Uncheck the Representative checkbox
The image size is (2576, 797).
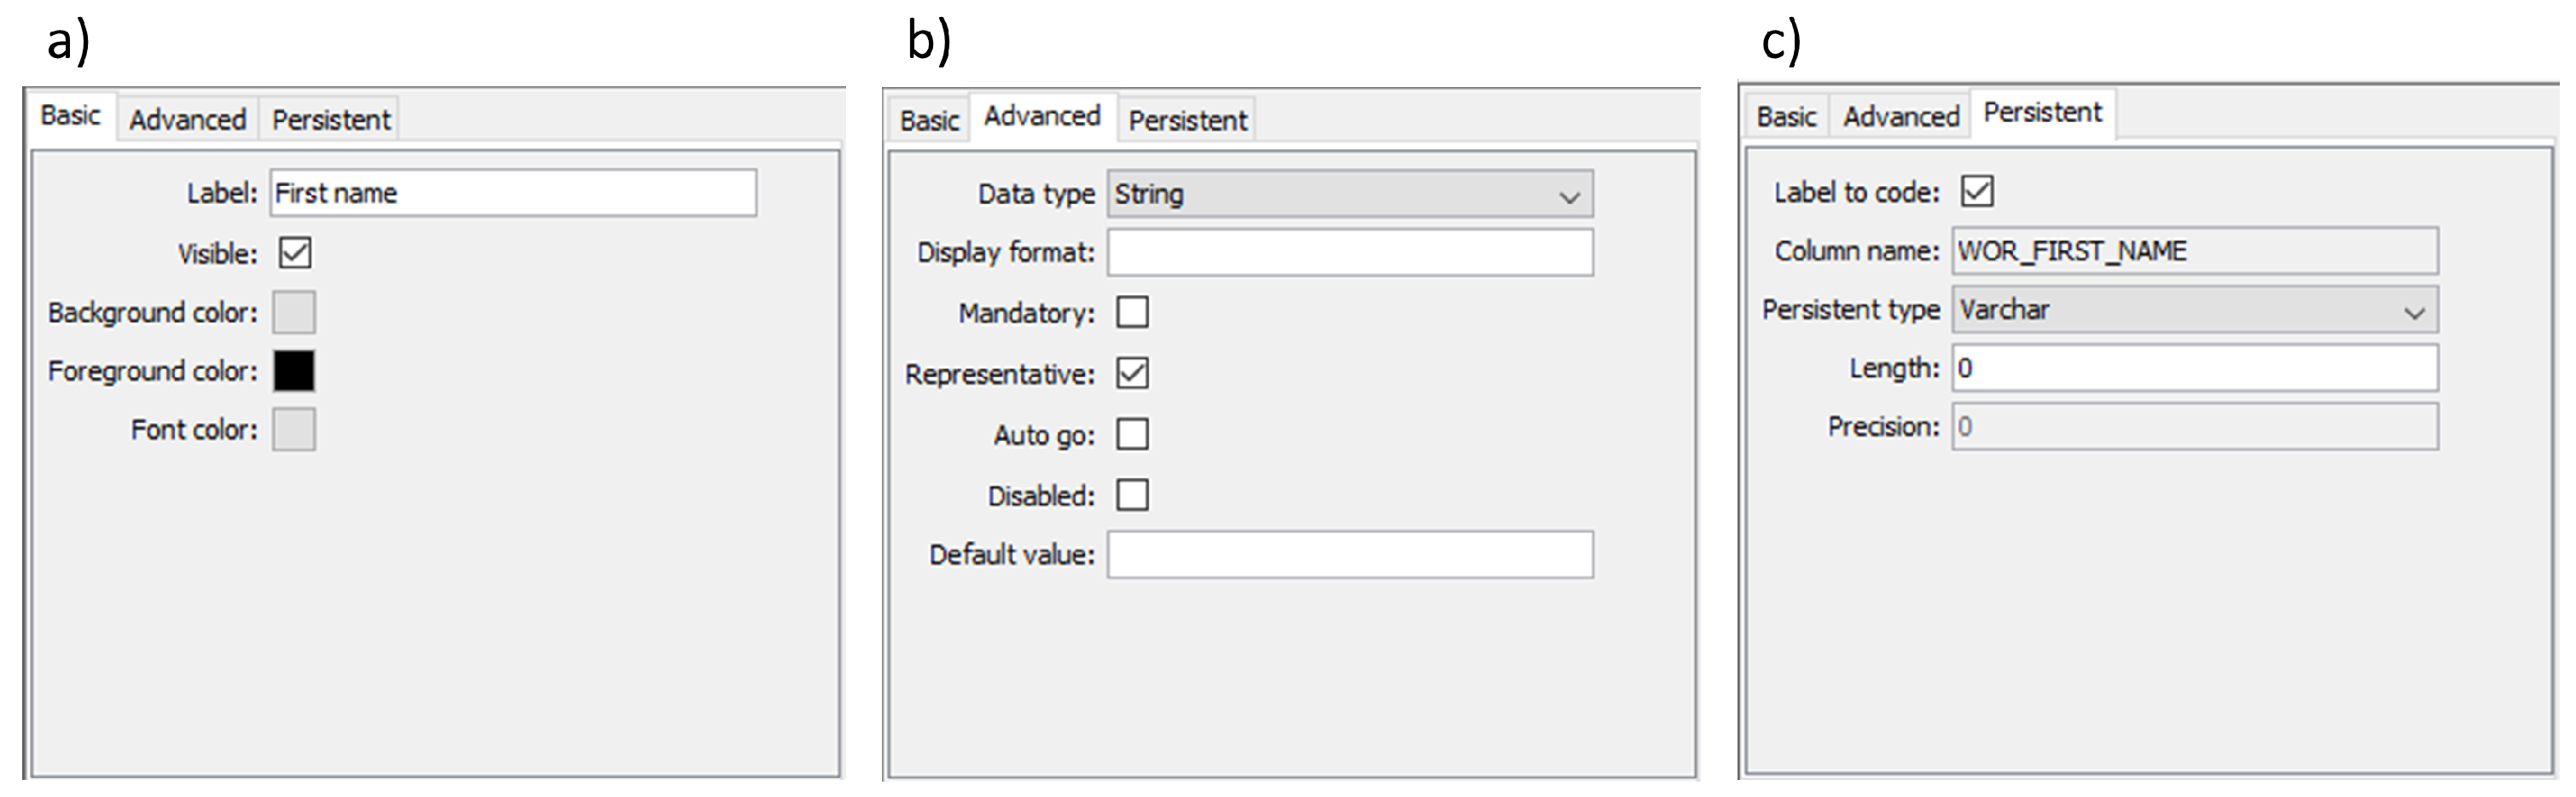click(x=1132, y=373)
